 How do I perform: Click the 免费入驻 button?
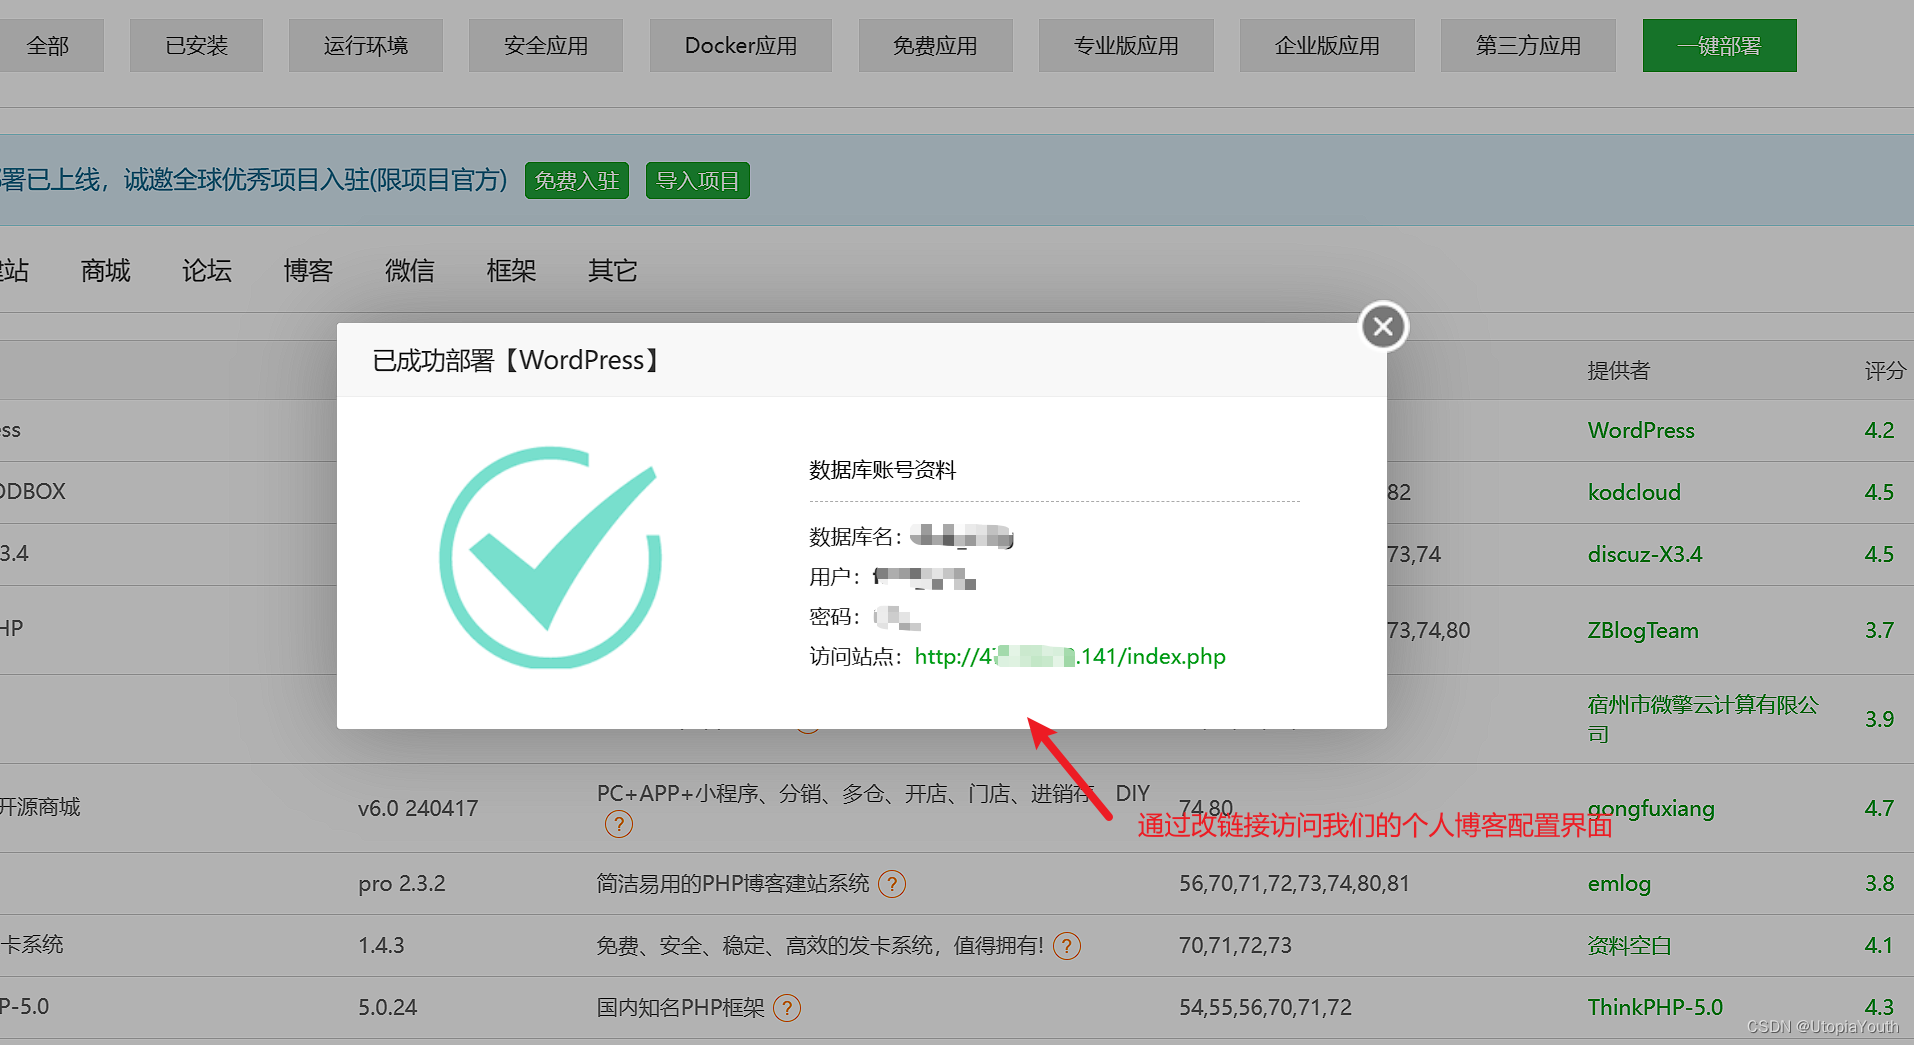point(577,180)
